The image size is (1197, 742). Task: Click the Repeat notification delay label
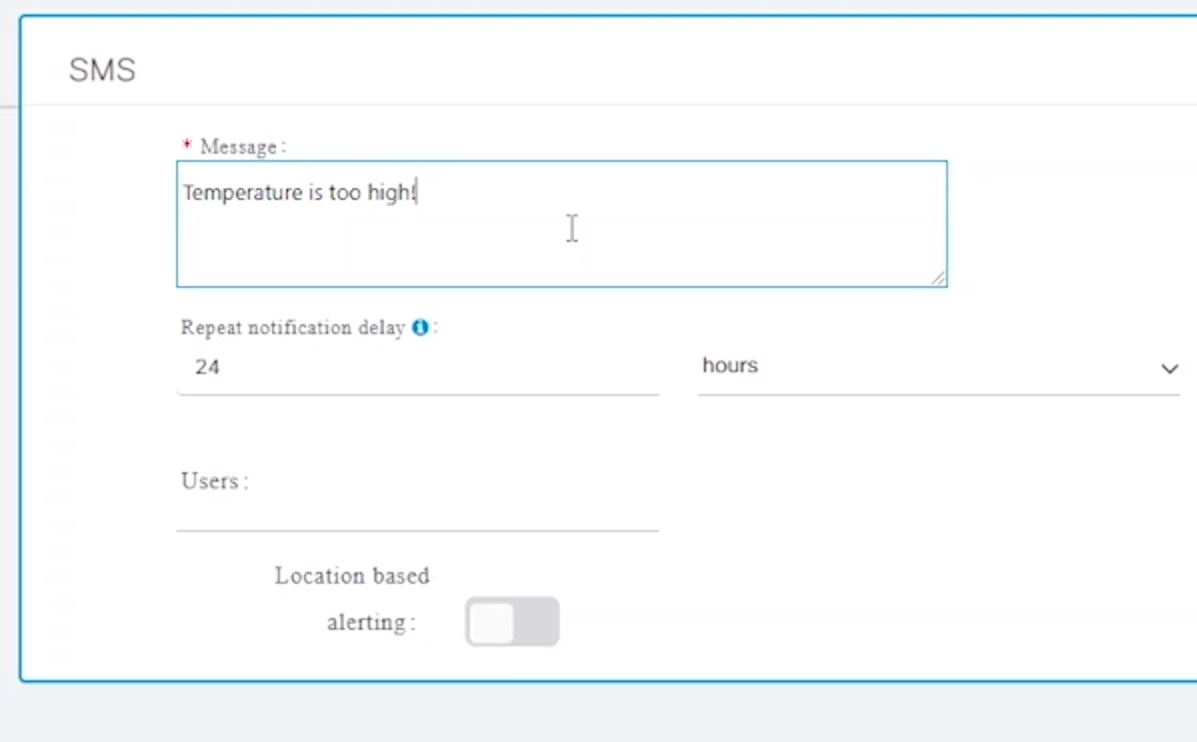[x=292, y=327]
